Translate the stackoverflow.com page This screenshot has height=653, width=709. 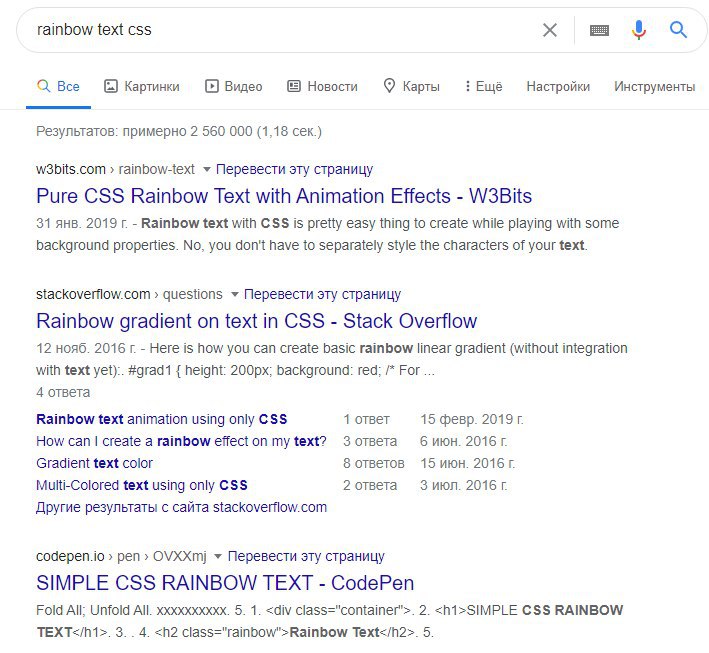tap(322, 294)
